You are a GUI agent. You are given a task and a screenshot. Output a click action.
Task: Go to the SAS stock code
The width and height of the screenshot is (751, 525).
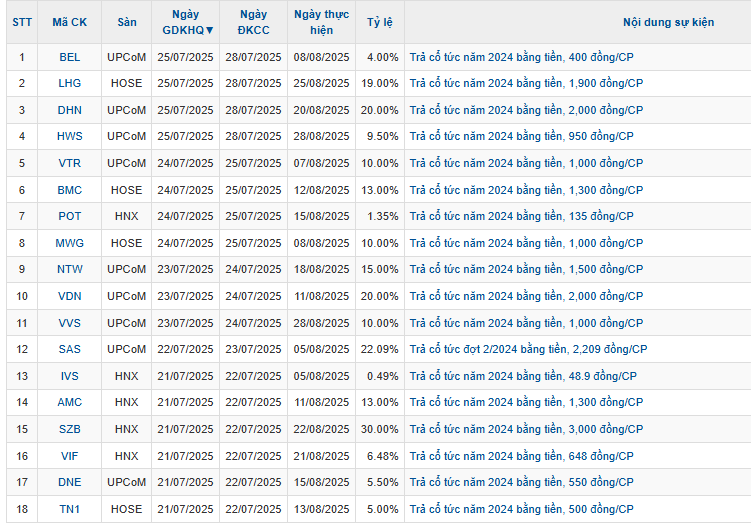click(x=69, y=349)
